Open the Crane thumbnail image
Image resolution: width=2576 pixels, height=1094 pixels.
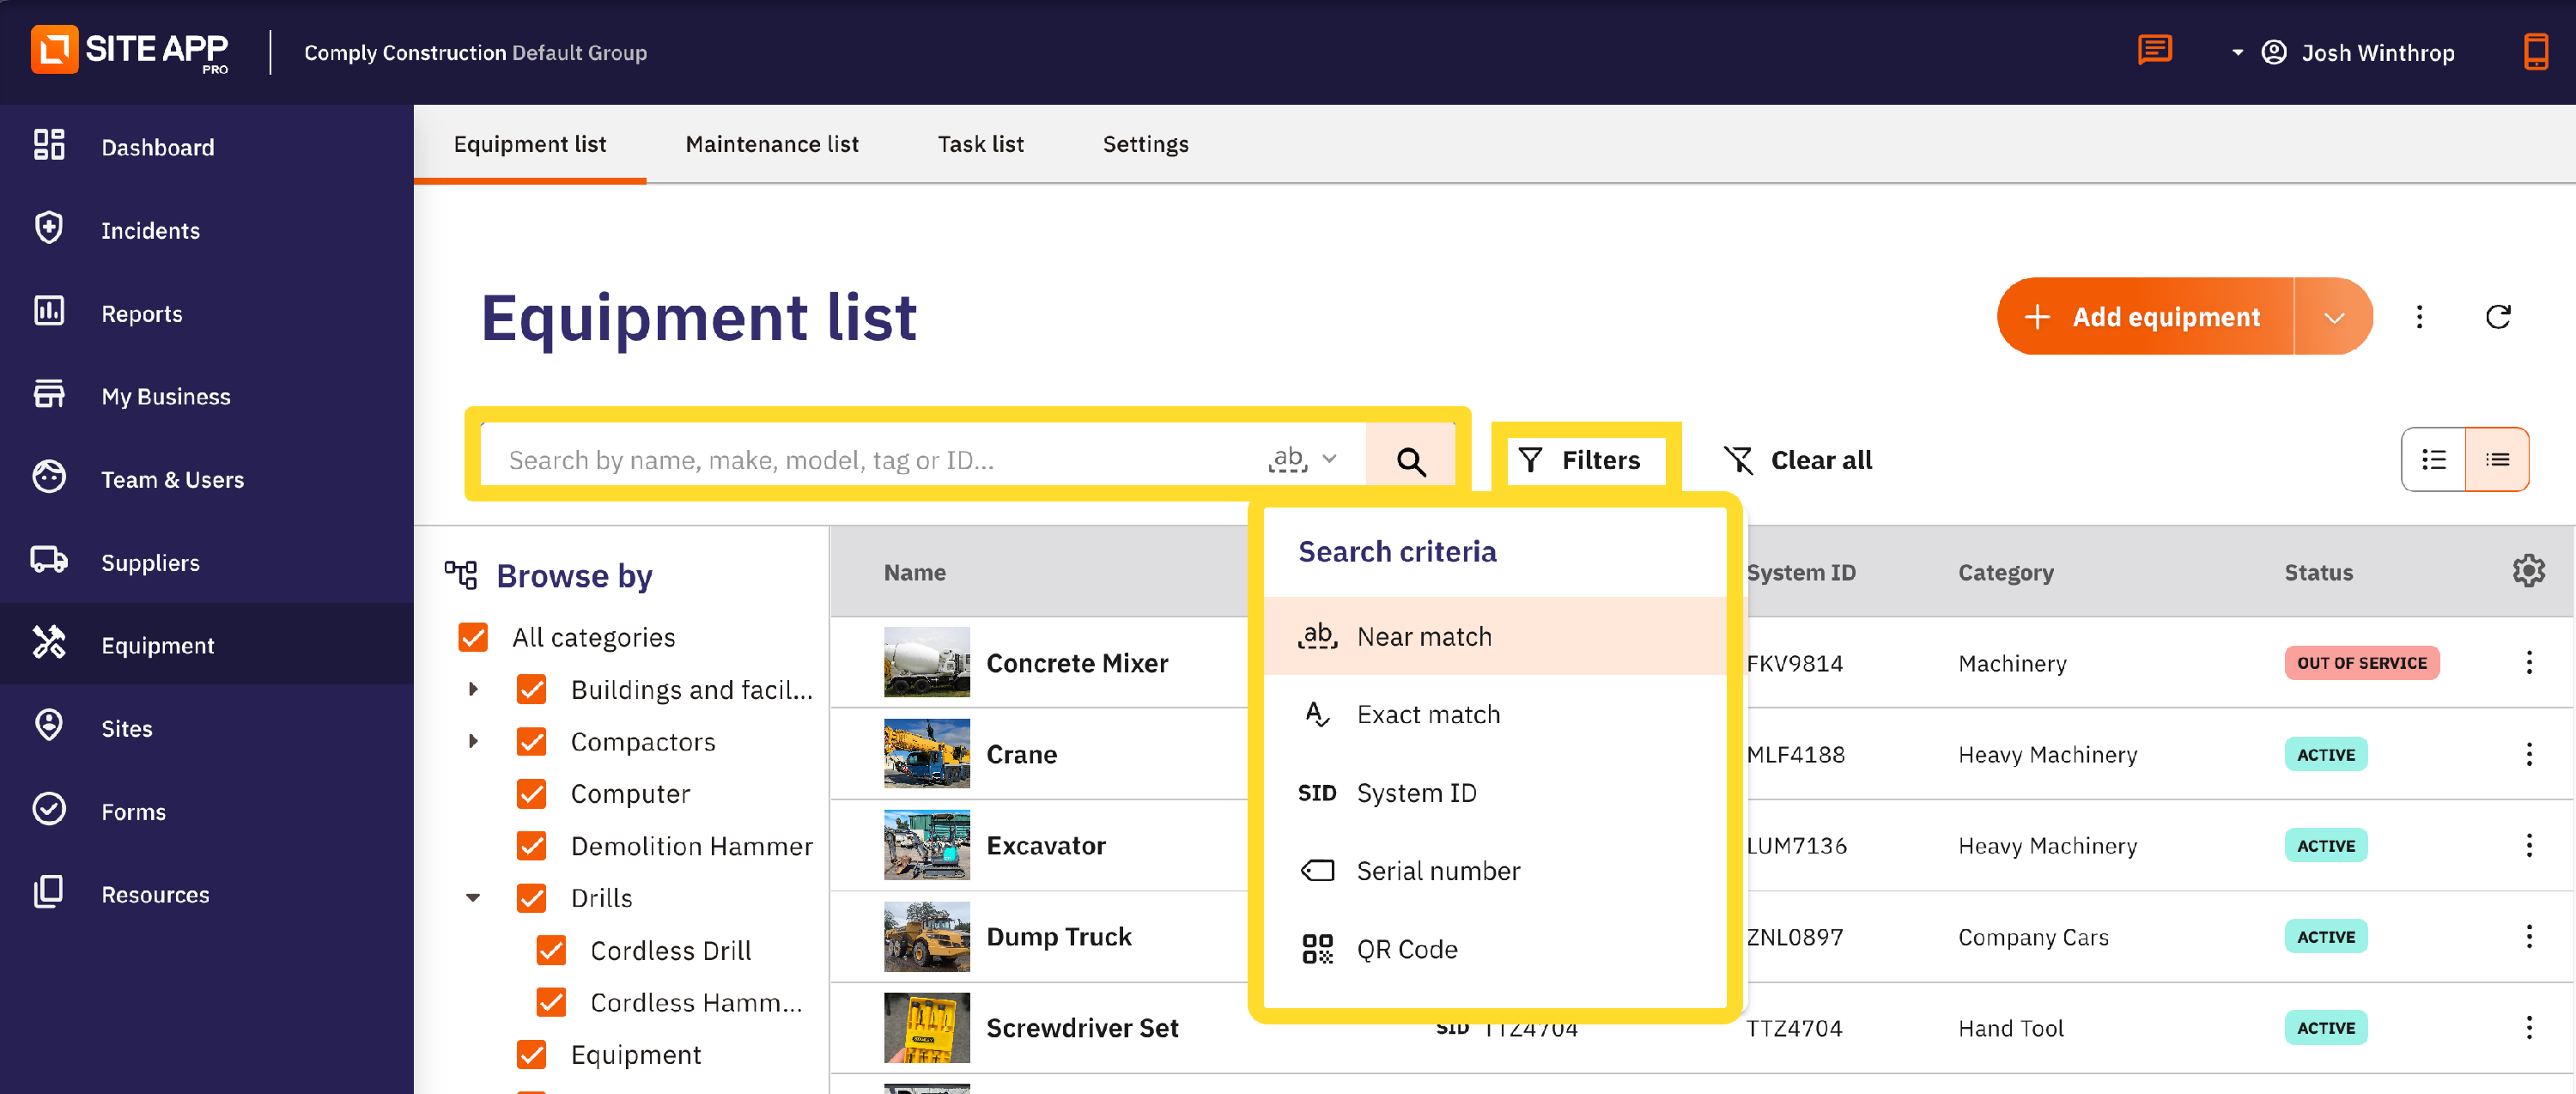coord(926,754)
